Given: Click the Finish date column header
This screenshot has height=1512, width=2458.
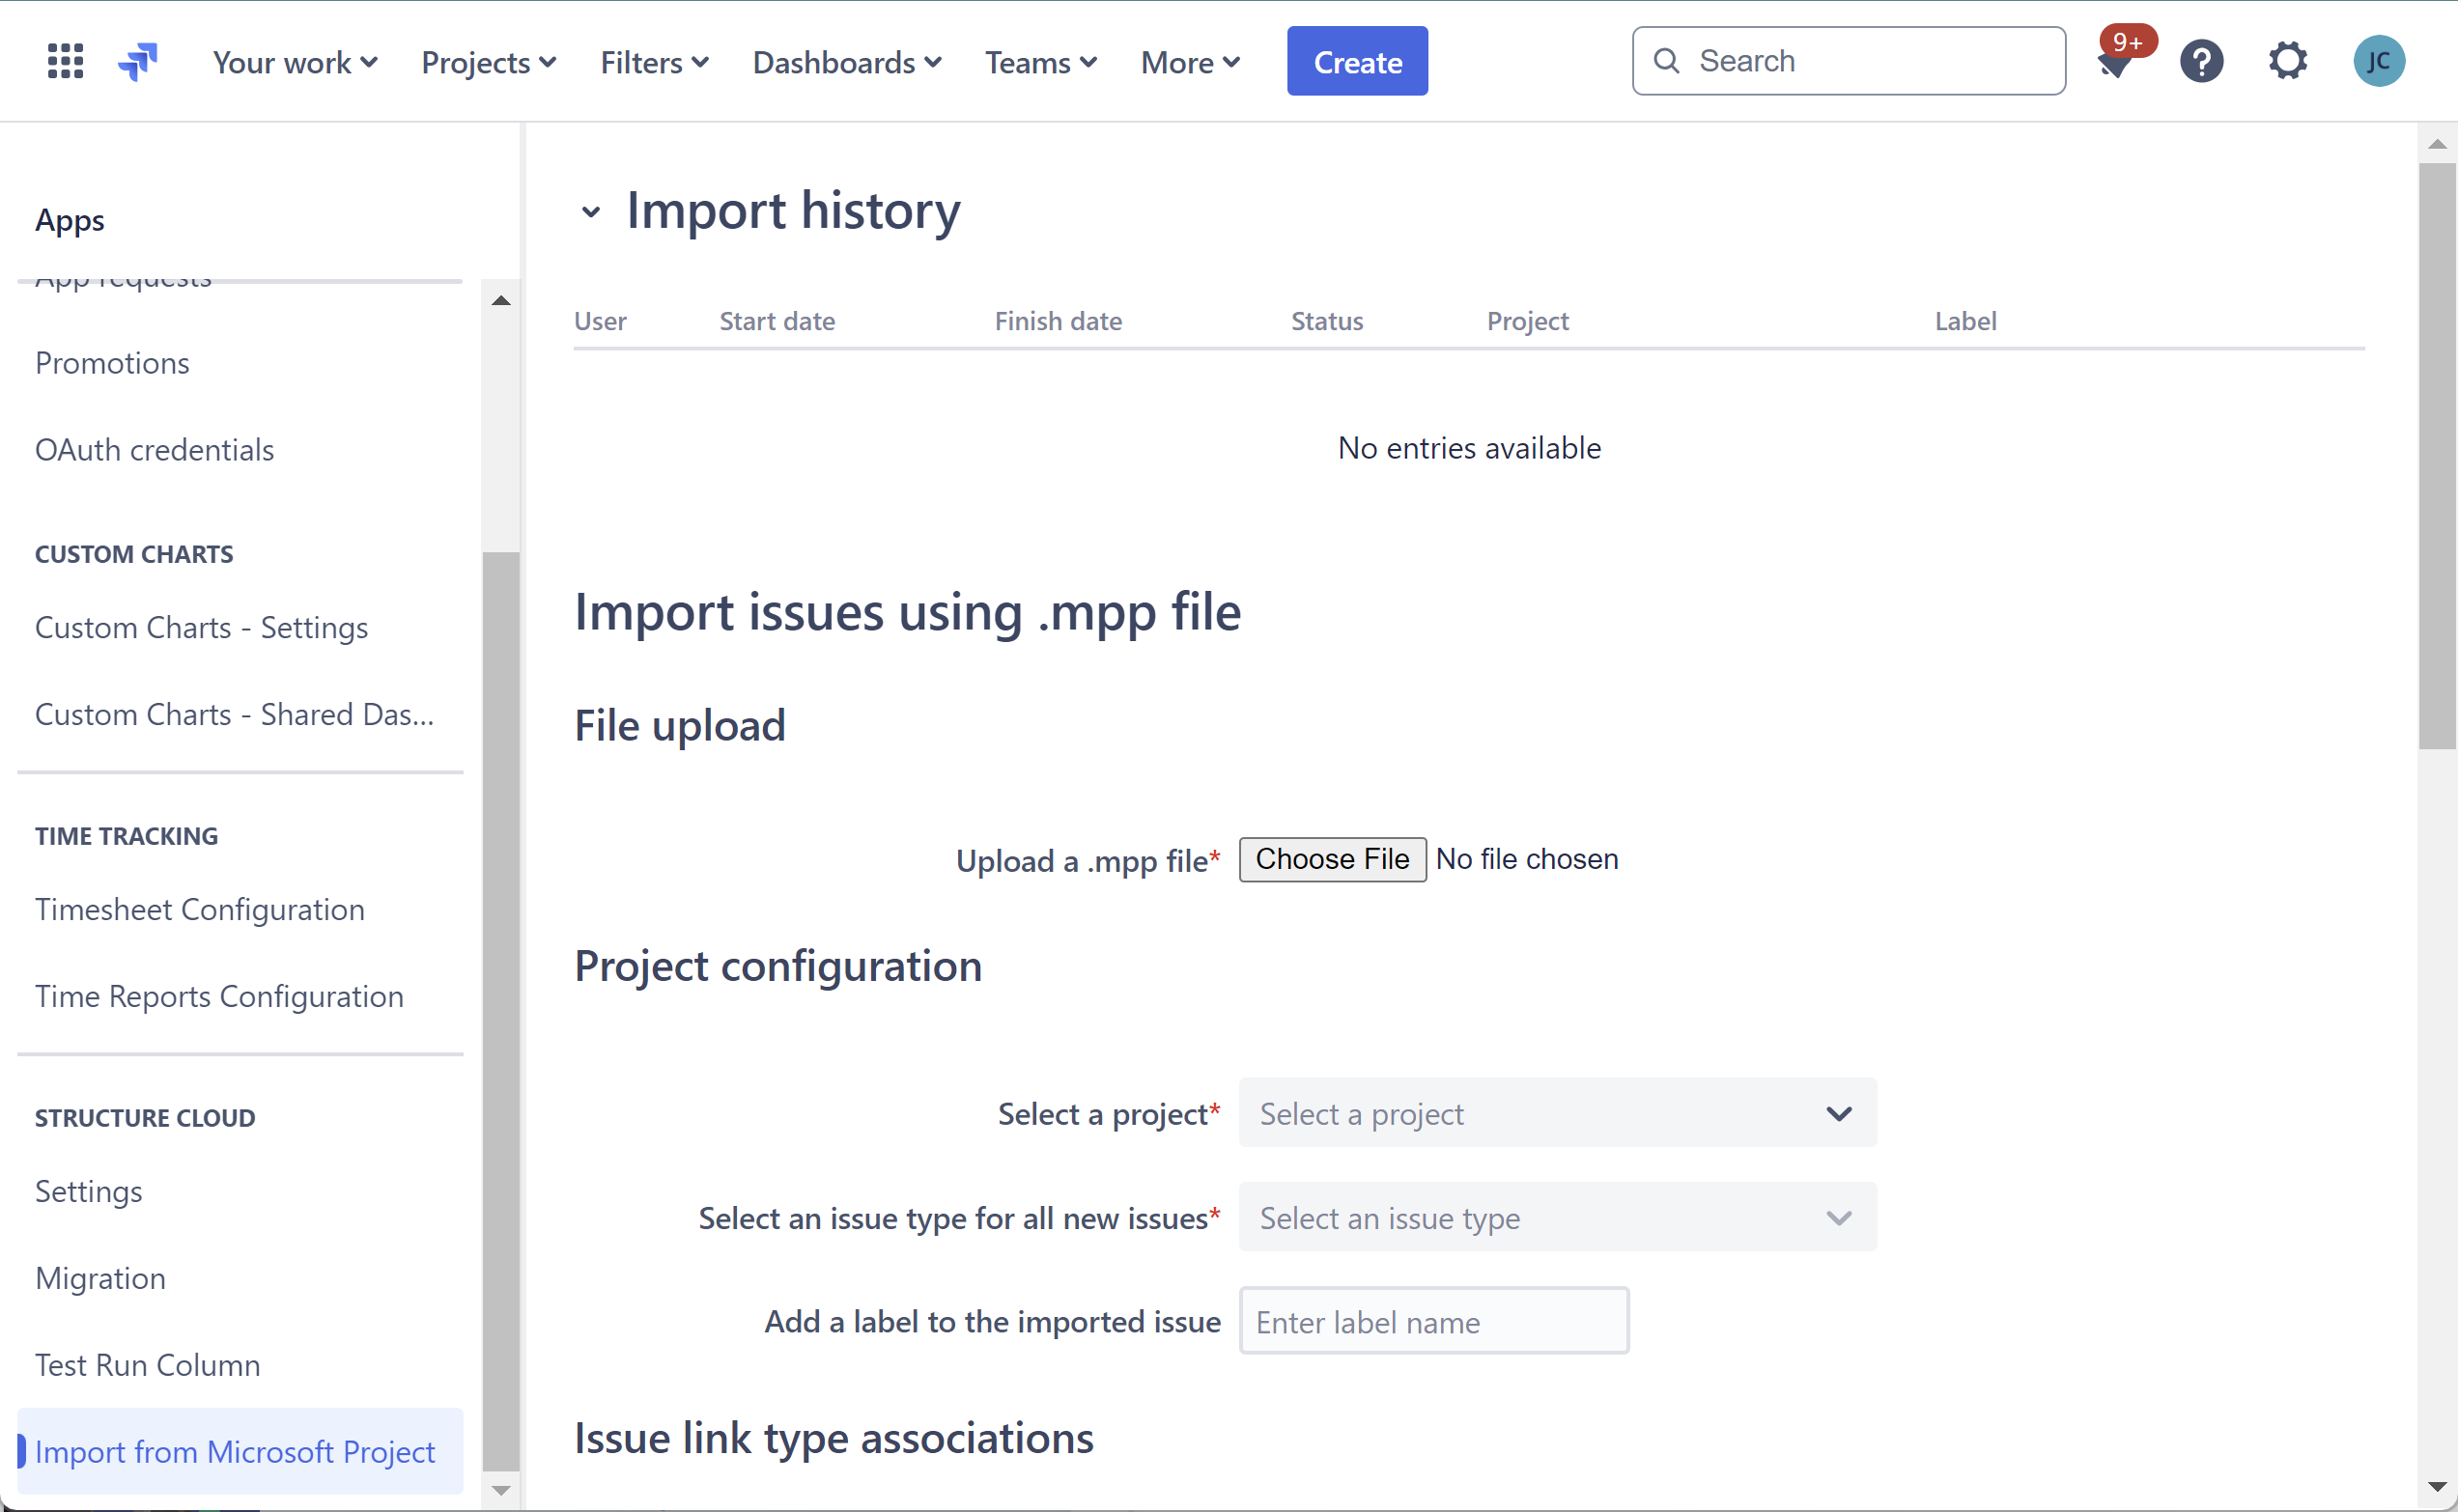Looking at the screenshot, I should (x=1058, y=321).
